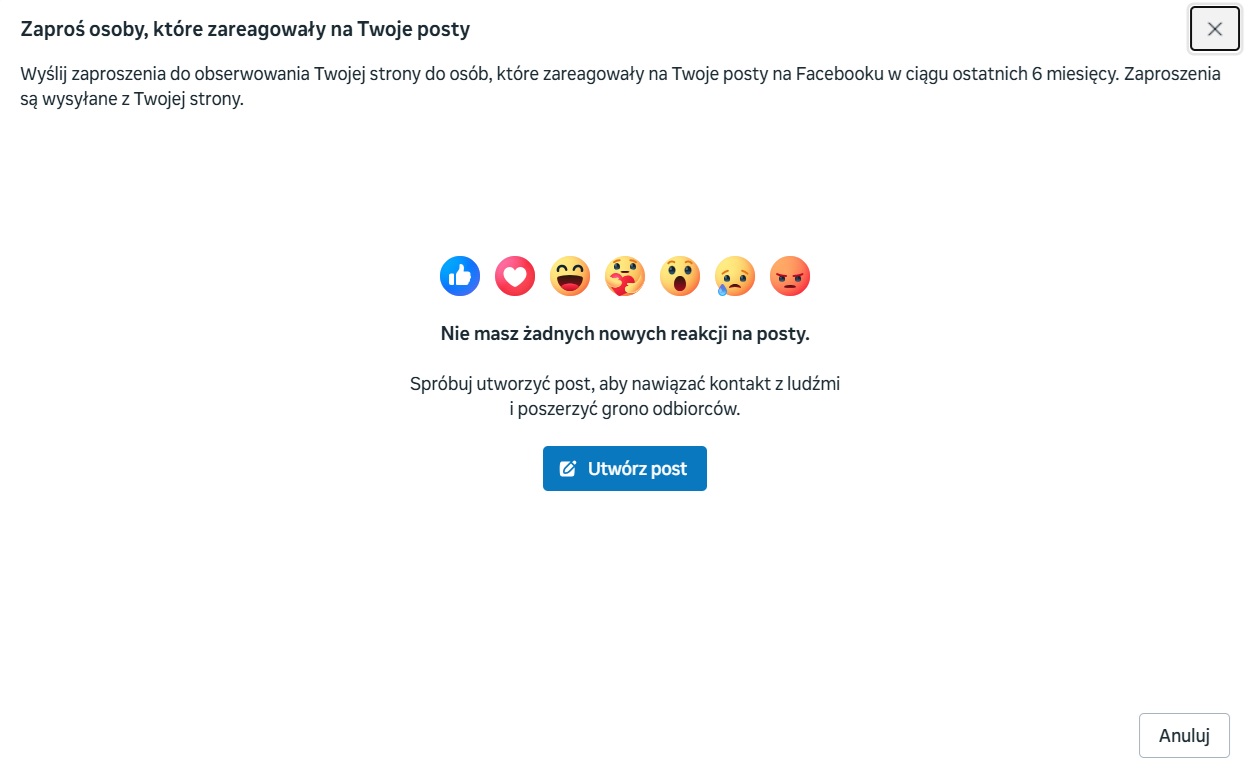1247x765 pixels.
Task: Click the heading Zaproś osoby, które zareagowały
Action: coord(246,29)
